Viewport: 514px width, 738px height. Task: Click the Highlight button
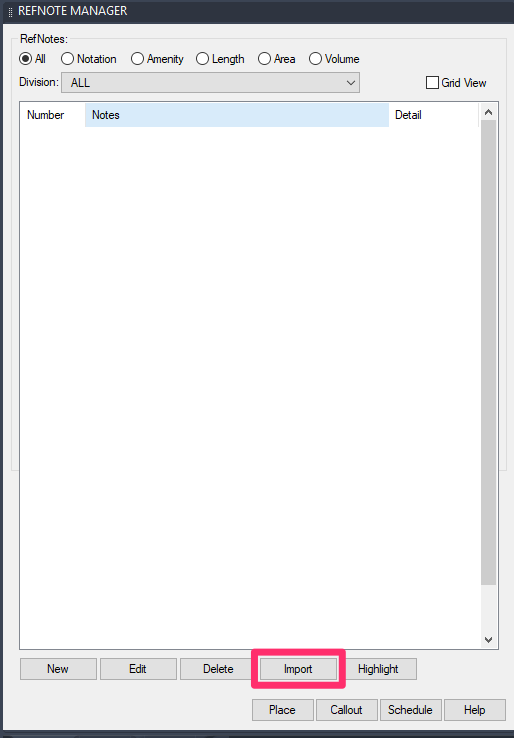click(x=378, y=669)
